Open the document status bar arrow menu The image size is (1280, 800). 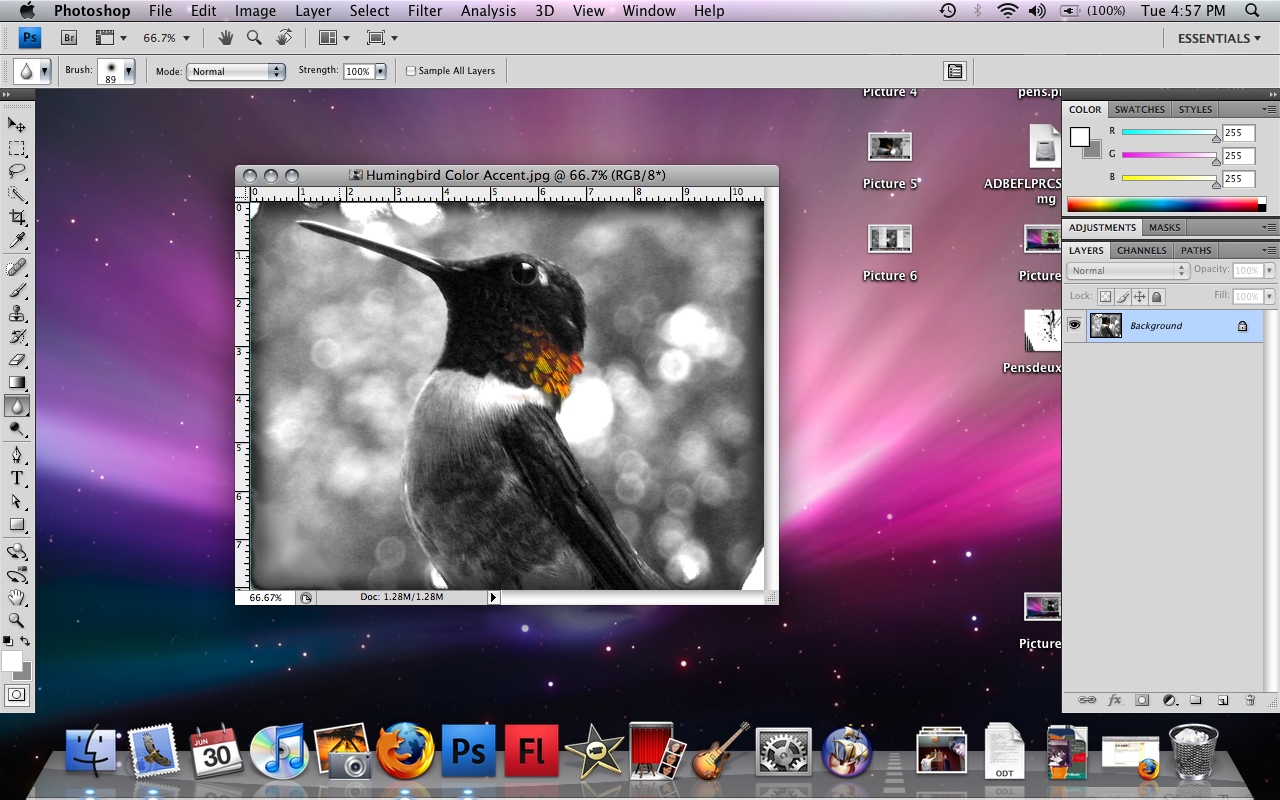(x=493, y=597)
